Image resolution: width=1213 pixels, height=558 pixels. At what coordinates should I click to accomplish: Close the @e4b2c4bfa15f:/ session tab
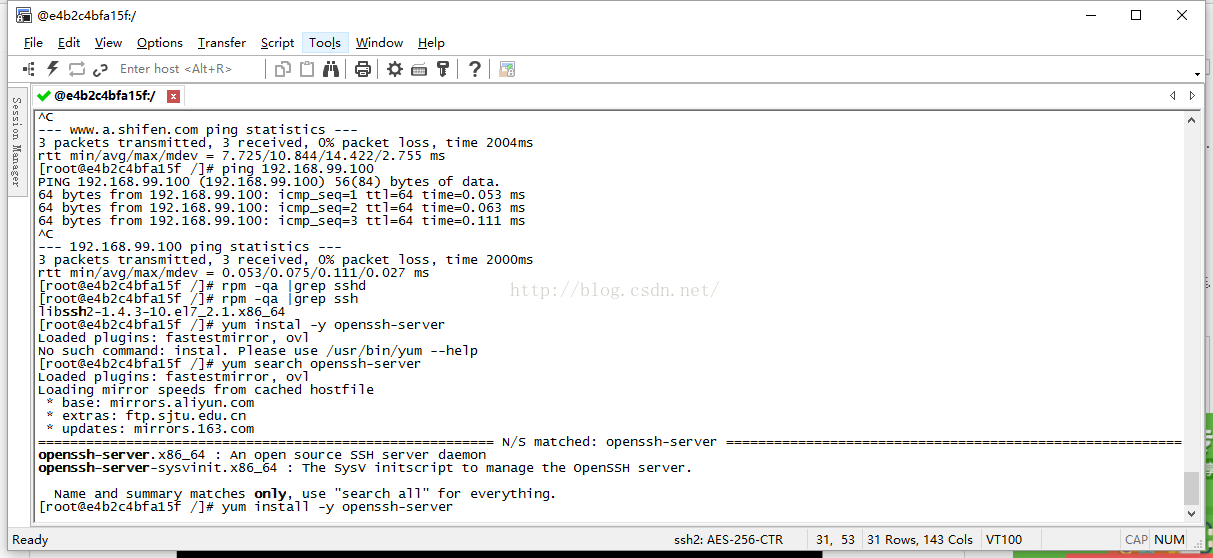(174, 96)
